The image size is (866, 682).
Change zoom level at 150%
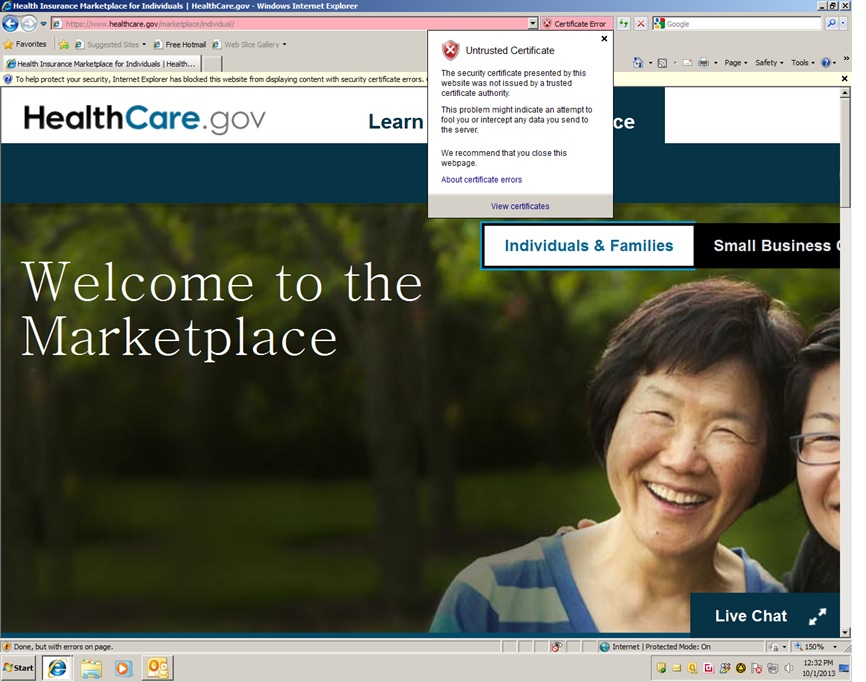pyautogui.click(x=814, y=647)
